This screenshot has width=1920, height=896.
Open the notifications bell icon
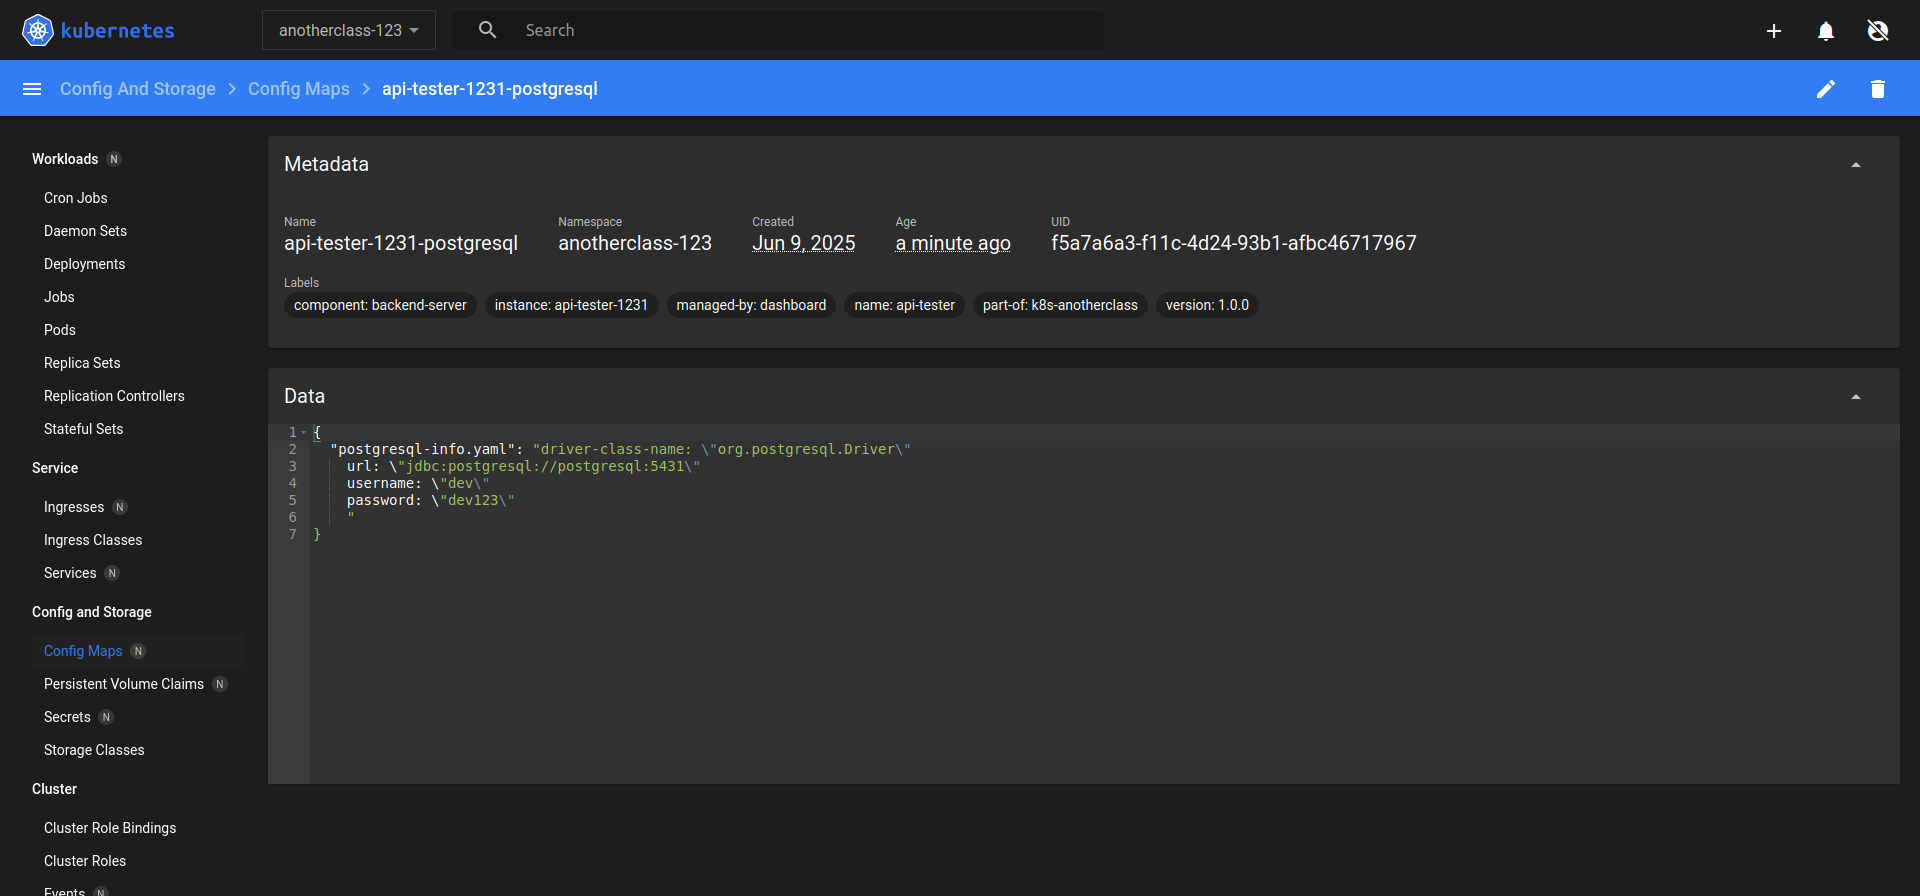pyautogui.click(x=1826, y=31)
